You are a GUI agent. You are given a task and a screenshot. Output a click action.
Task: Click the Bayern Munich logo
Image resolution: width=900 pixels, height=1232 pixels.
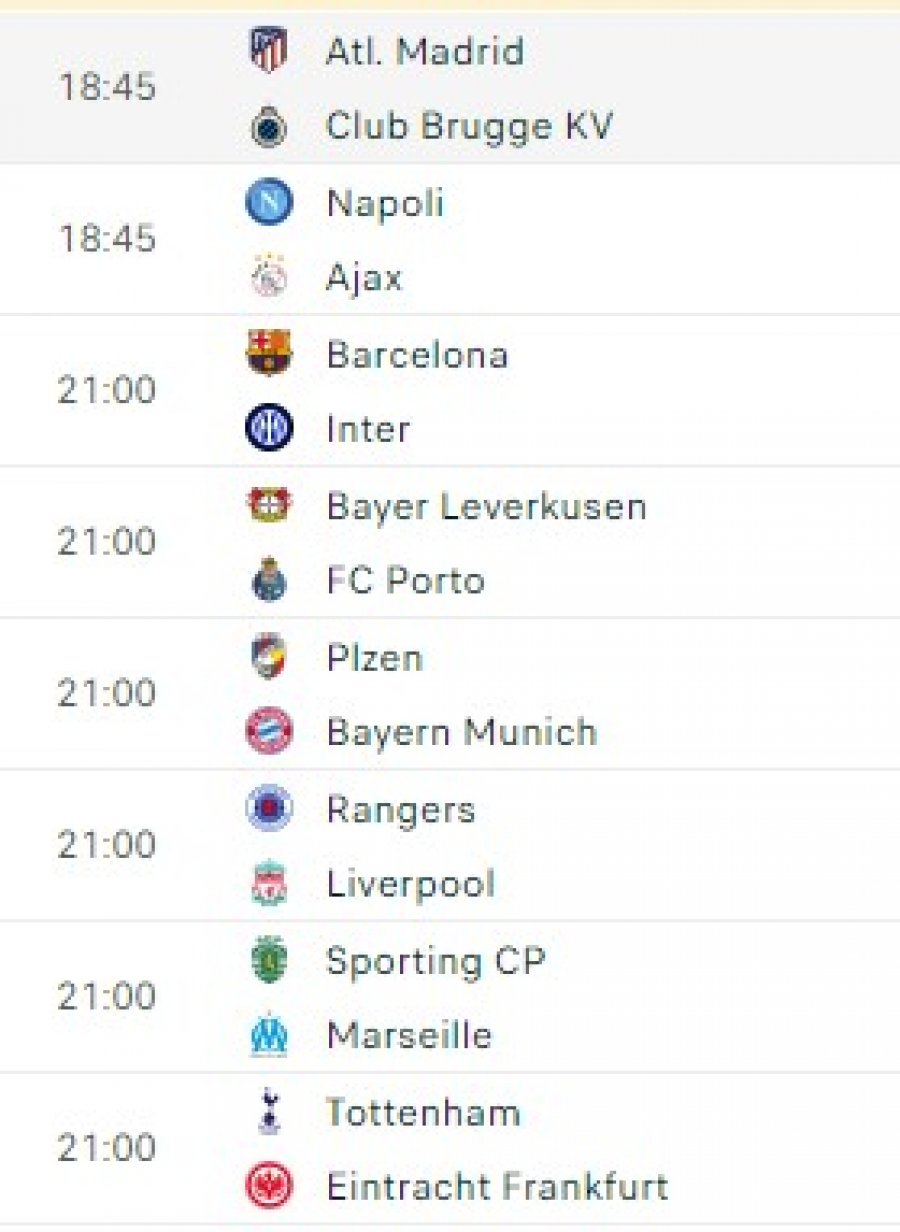pyautogui.click(x=268, y=732)
